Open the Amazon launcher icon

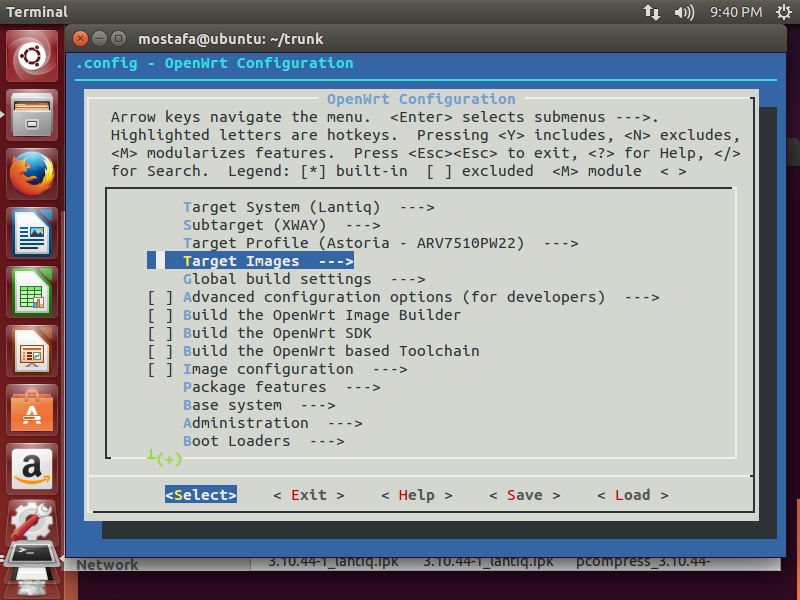(x=32, y=469)
